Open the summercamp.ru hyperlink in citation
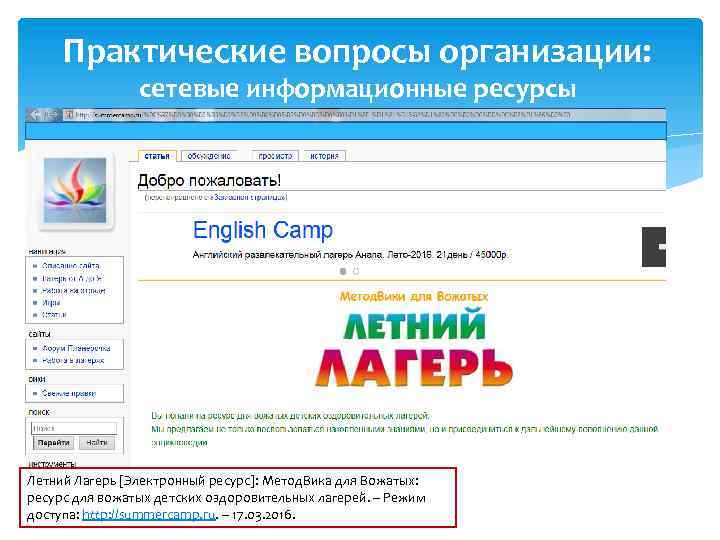Screen dimensions: 720x540 (x=149, y=515)
